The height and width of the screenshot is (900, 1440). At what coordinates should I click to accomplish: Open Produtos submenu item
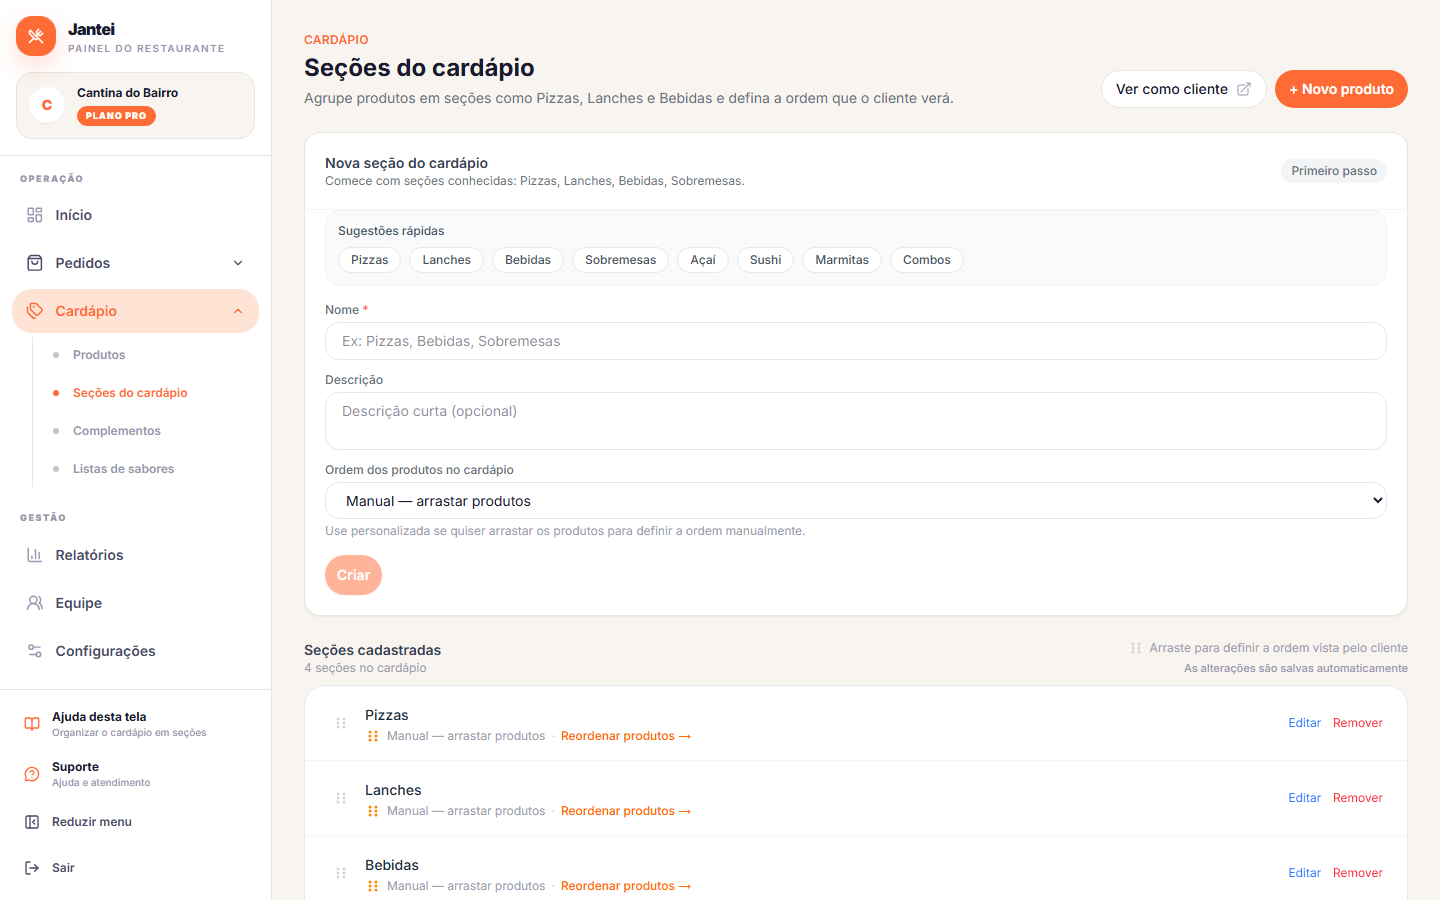click(x=99, y=355)
